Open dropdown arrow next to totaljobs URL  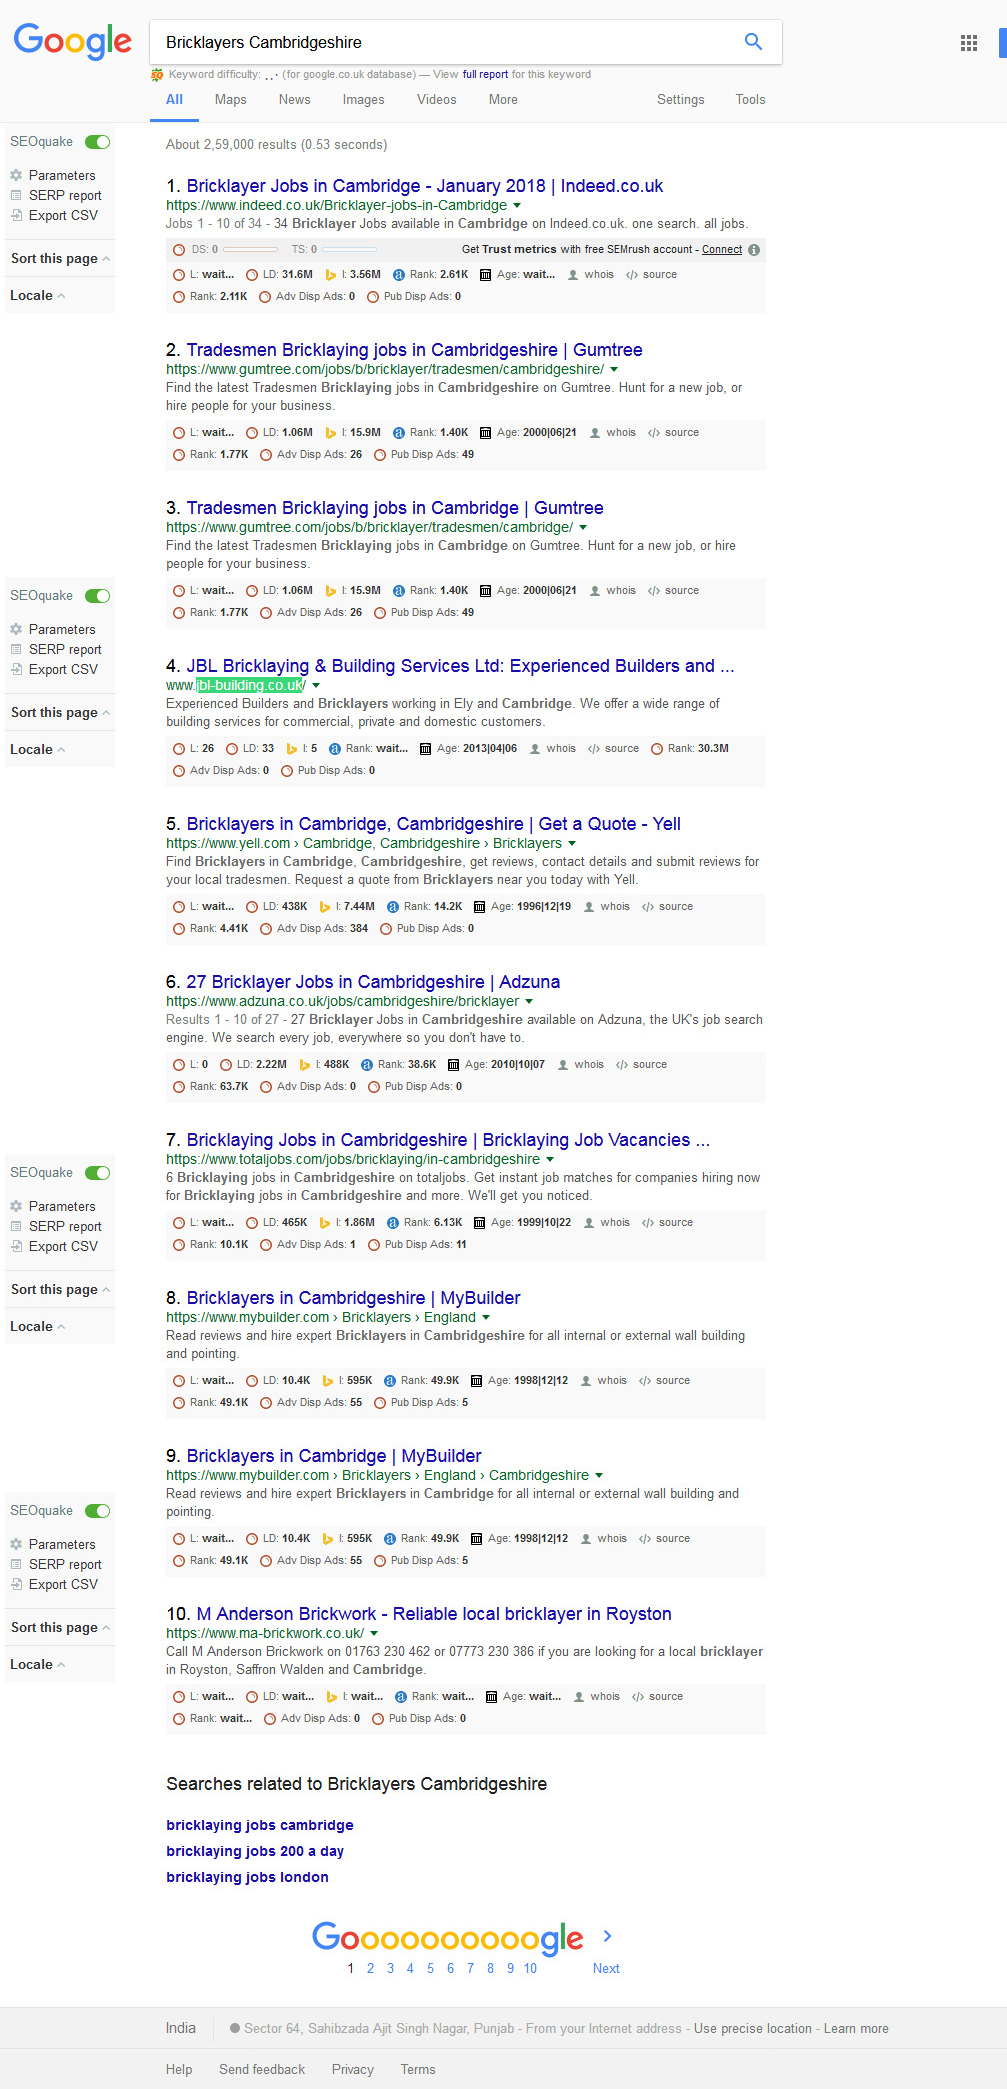(x=550, y=1159)
